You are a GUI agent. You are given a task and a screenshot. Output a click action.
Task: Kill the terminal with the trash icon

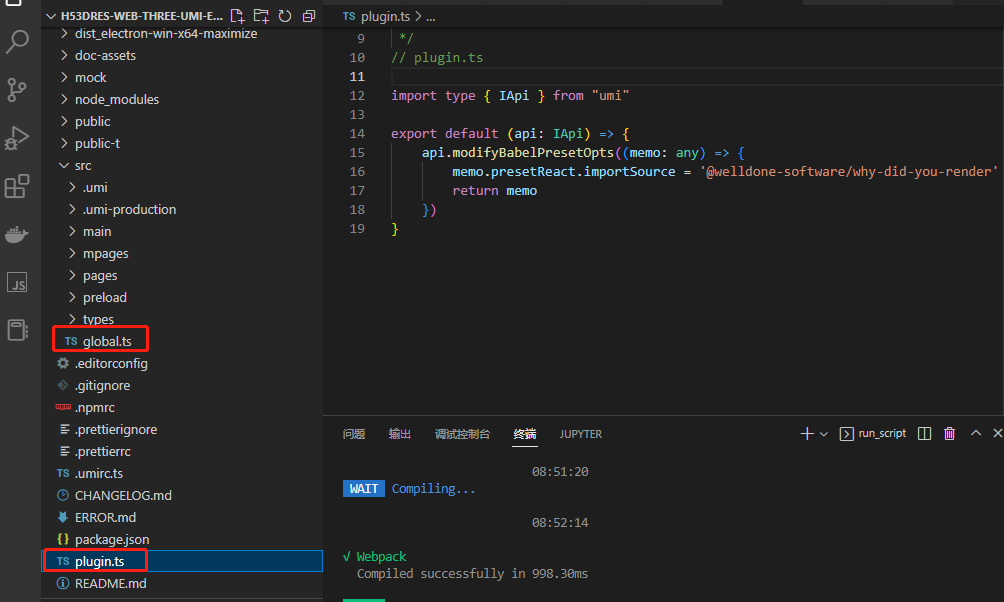point(949,432)
